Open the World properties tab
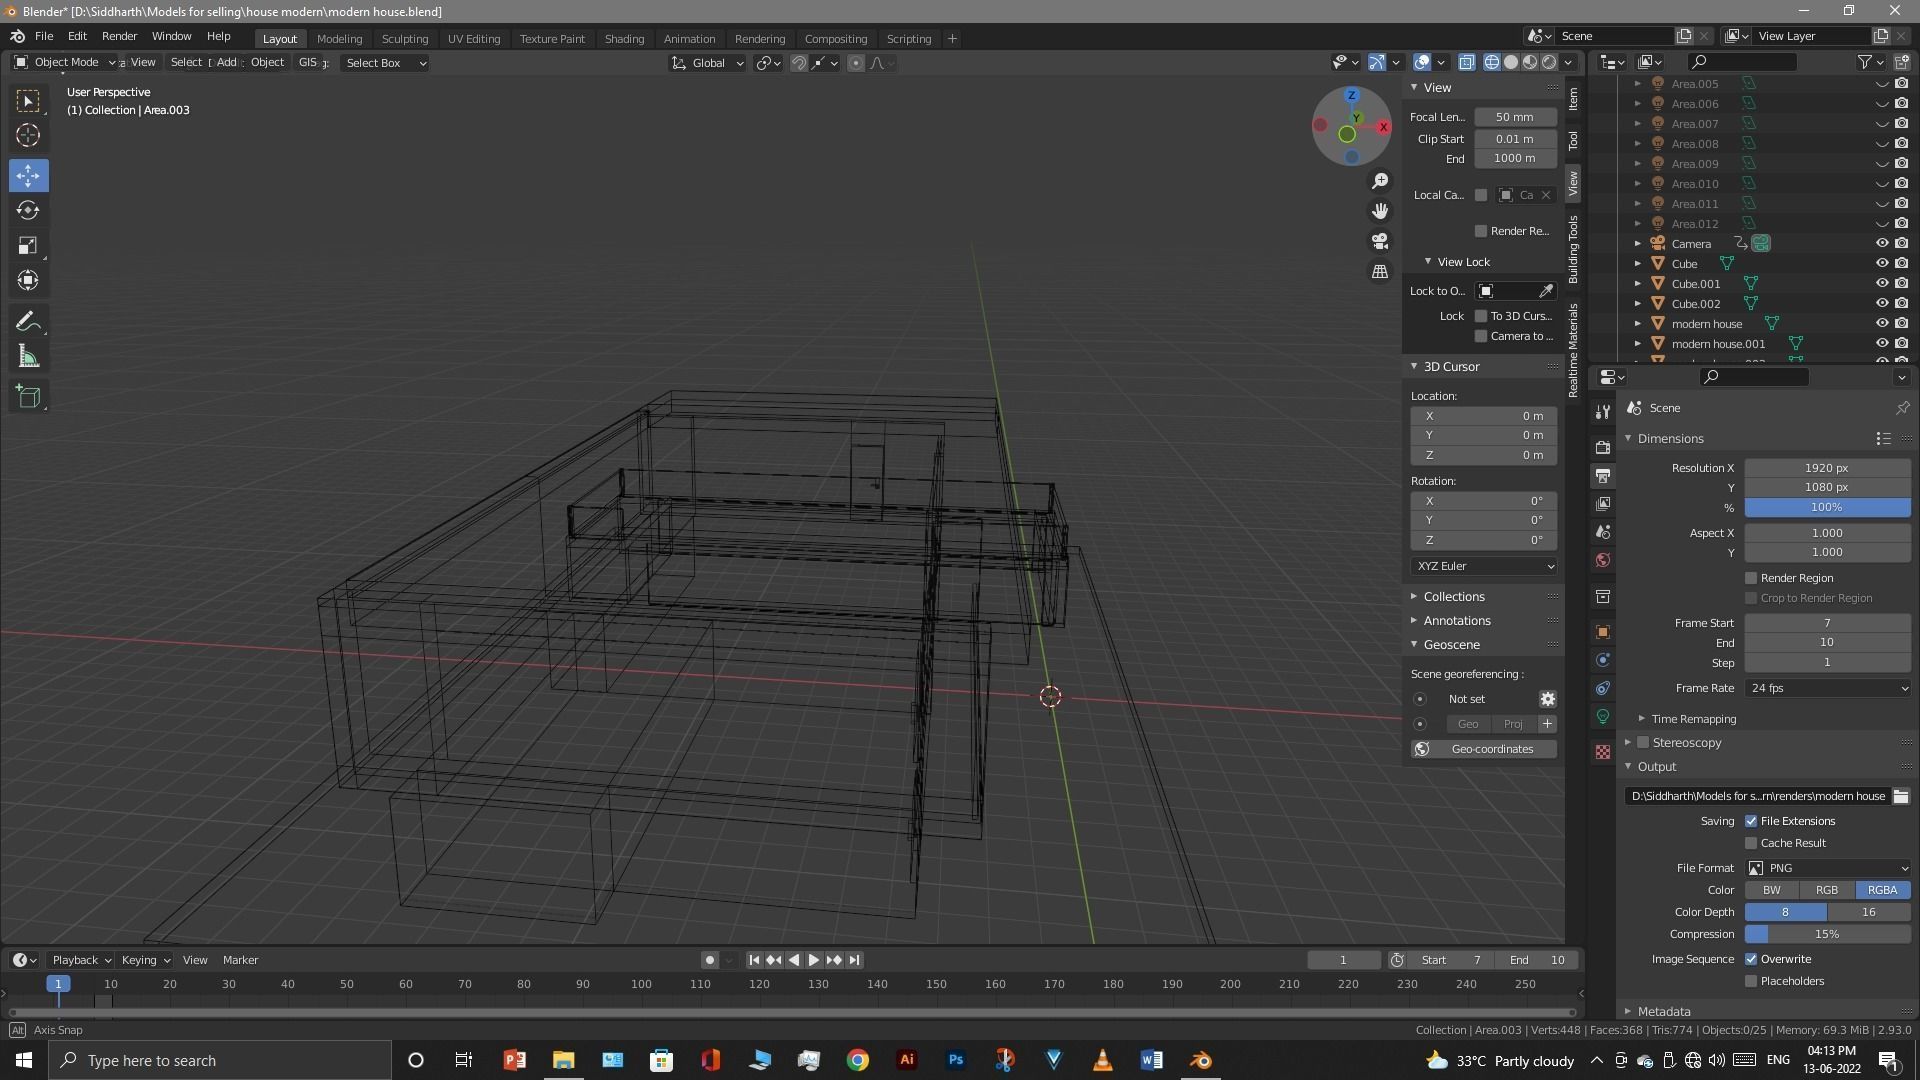Screen dimensions: 1920x1080 1603,560
